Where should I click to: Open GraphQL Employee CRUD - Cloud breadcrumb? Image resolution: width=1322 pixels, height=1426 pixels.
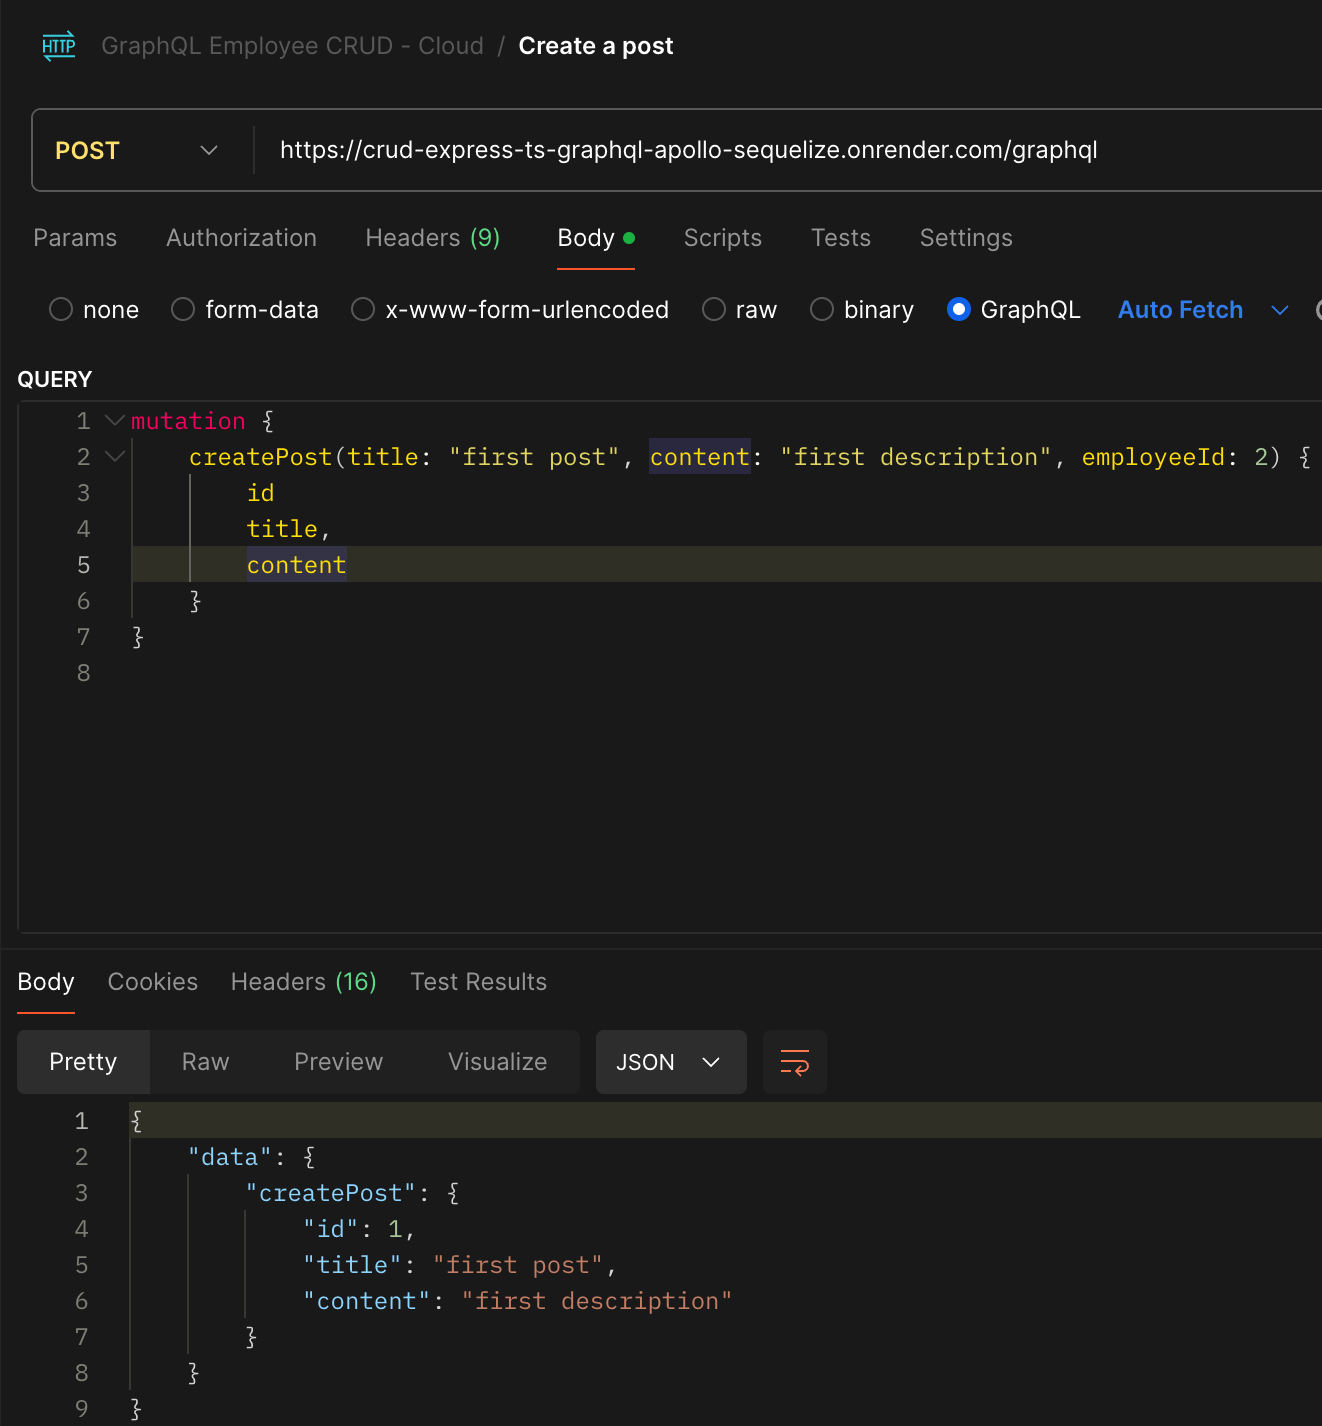point(293,46)
